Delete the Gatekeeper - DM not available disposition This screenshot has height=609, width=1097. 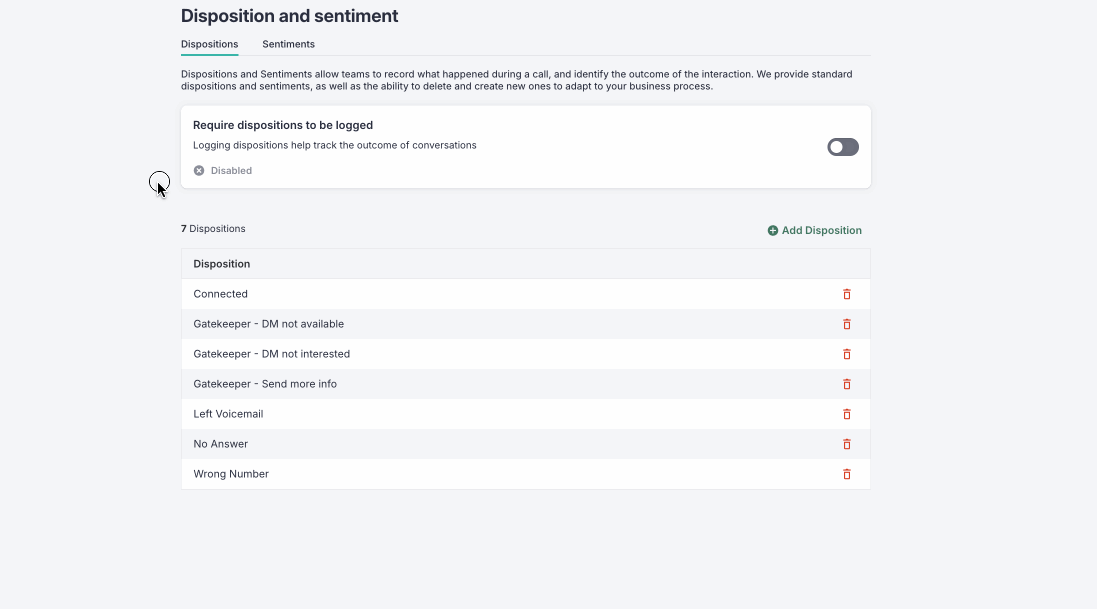[x=847, y=324]
